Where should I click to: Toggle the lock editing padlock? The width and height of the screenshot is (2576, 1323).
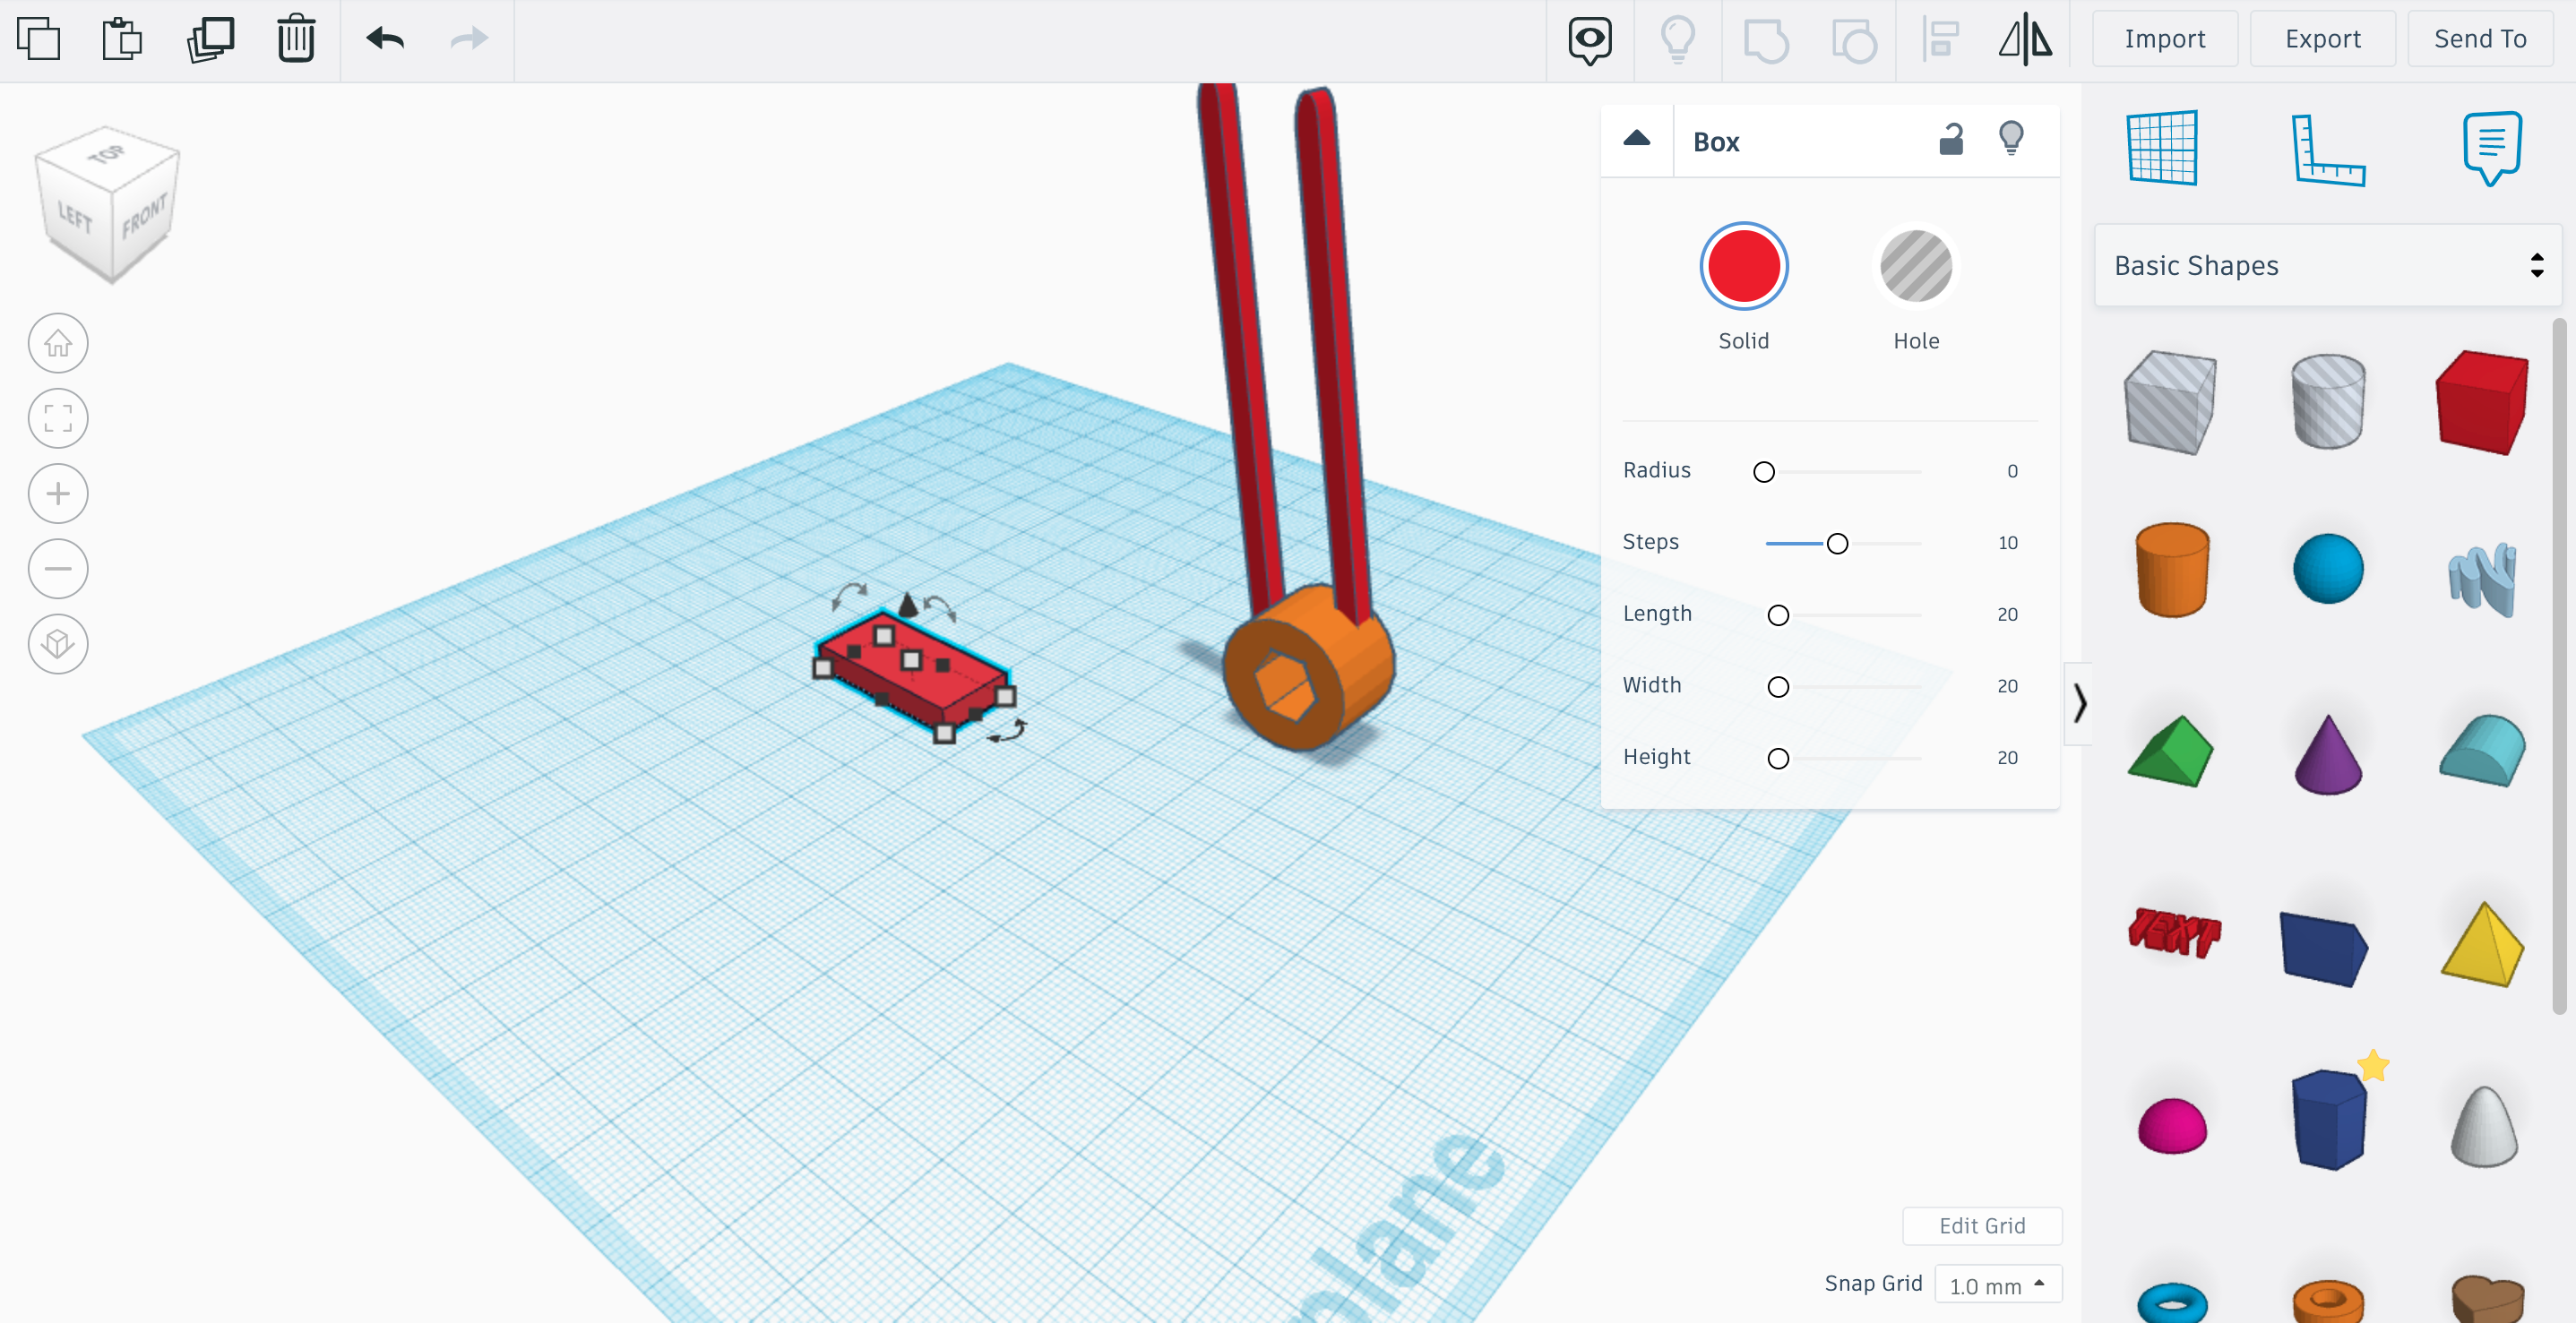(1951, 140)
